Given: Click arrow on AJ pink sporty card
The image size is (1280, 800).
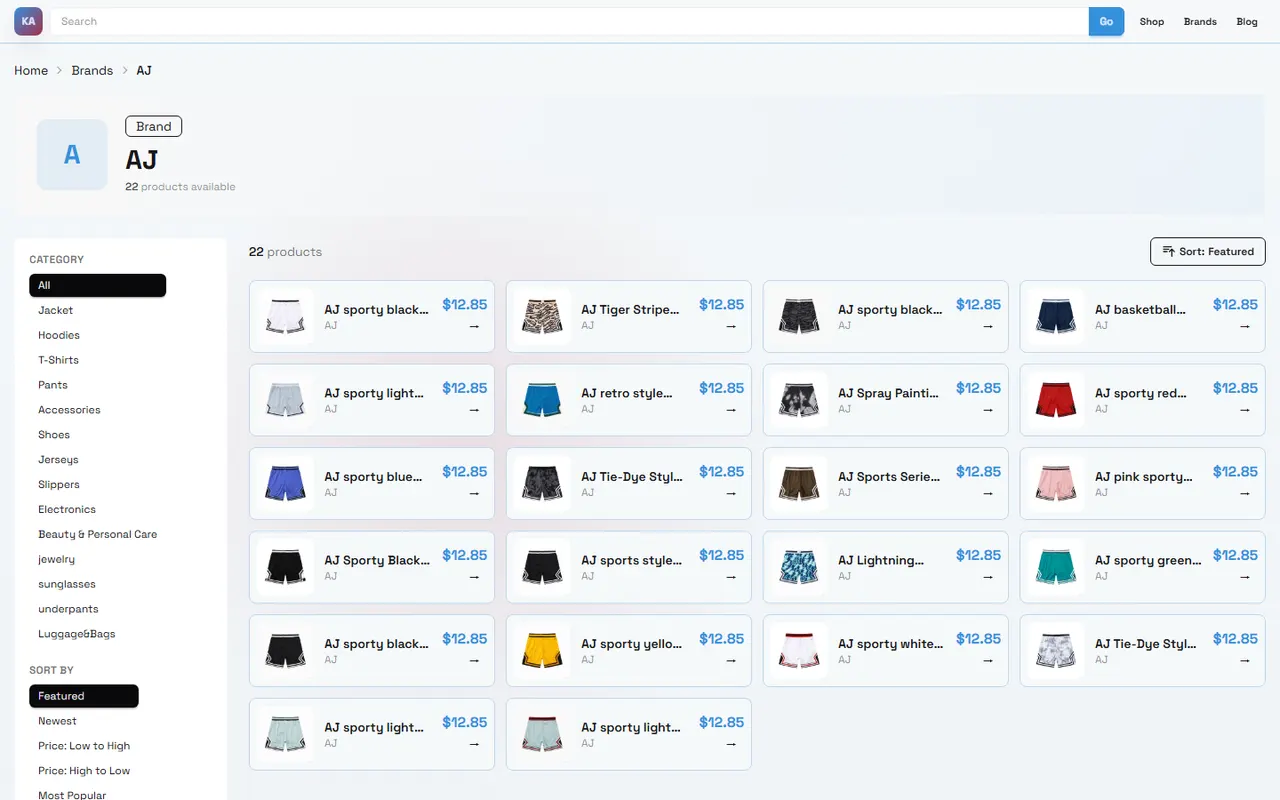Looking at the screenshot, I should click(x=1245, y=493).
